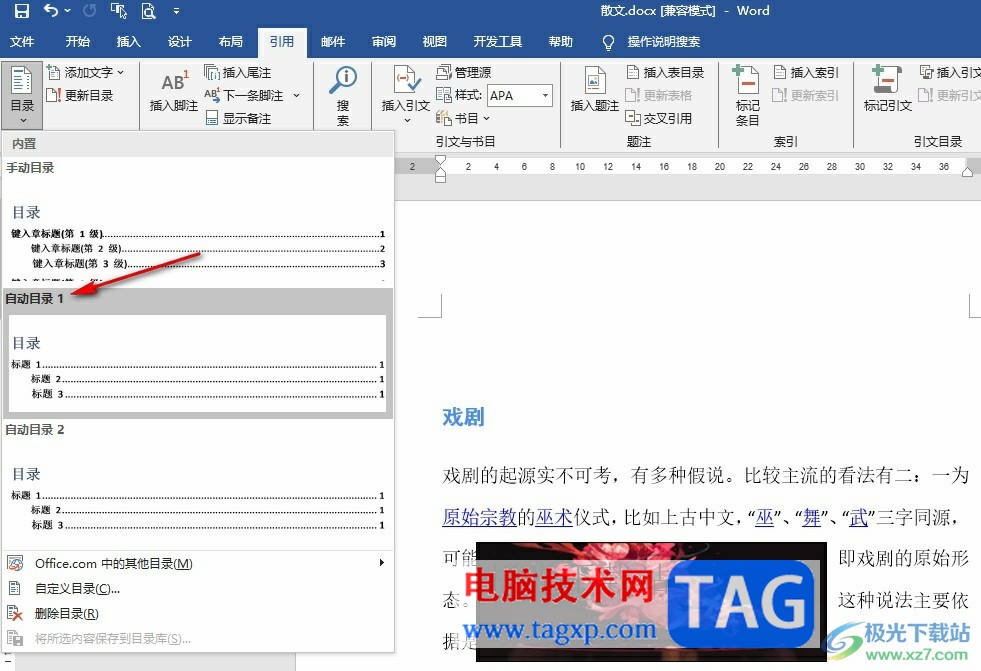Open Customize Quick Access Toolbar dropdown
This screenshot has width=981, height=671.
pos(176,11)
